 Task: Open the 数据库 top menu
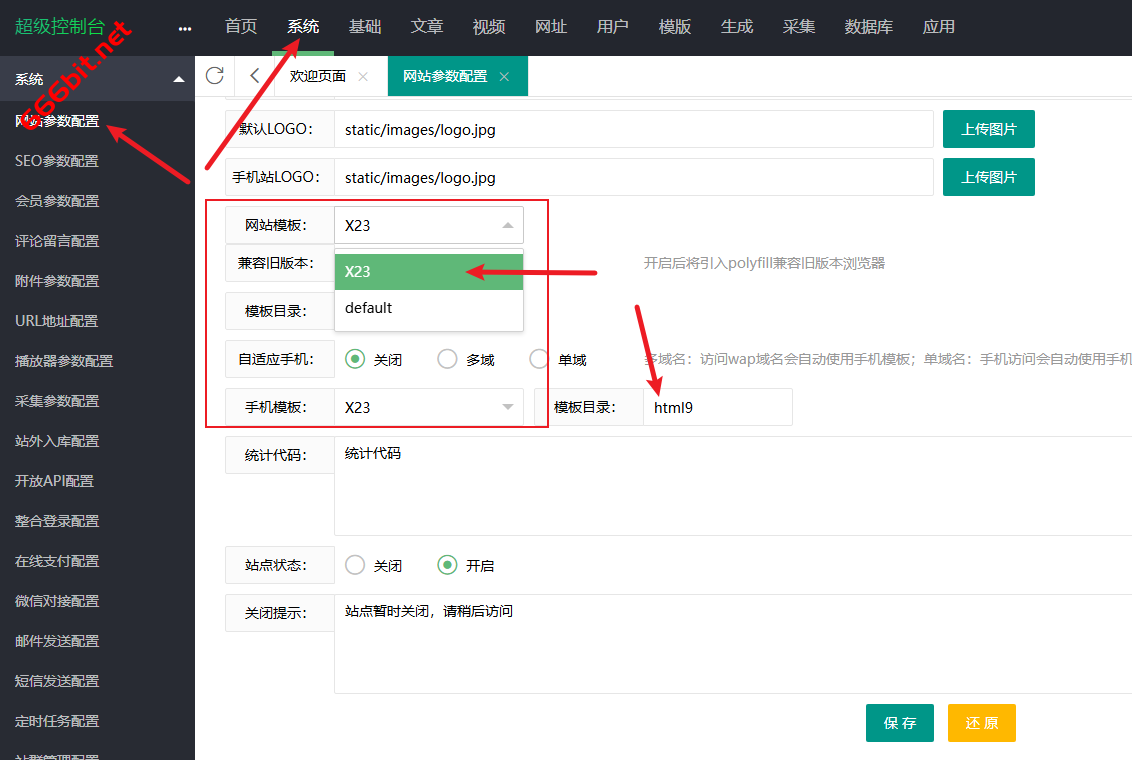click(x=868, y=27)
